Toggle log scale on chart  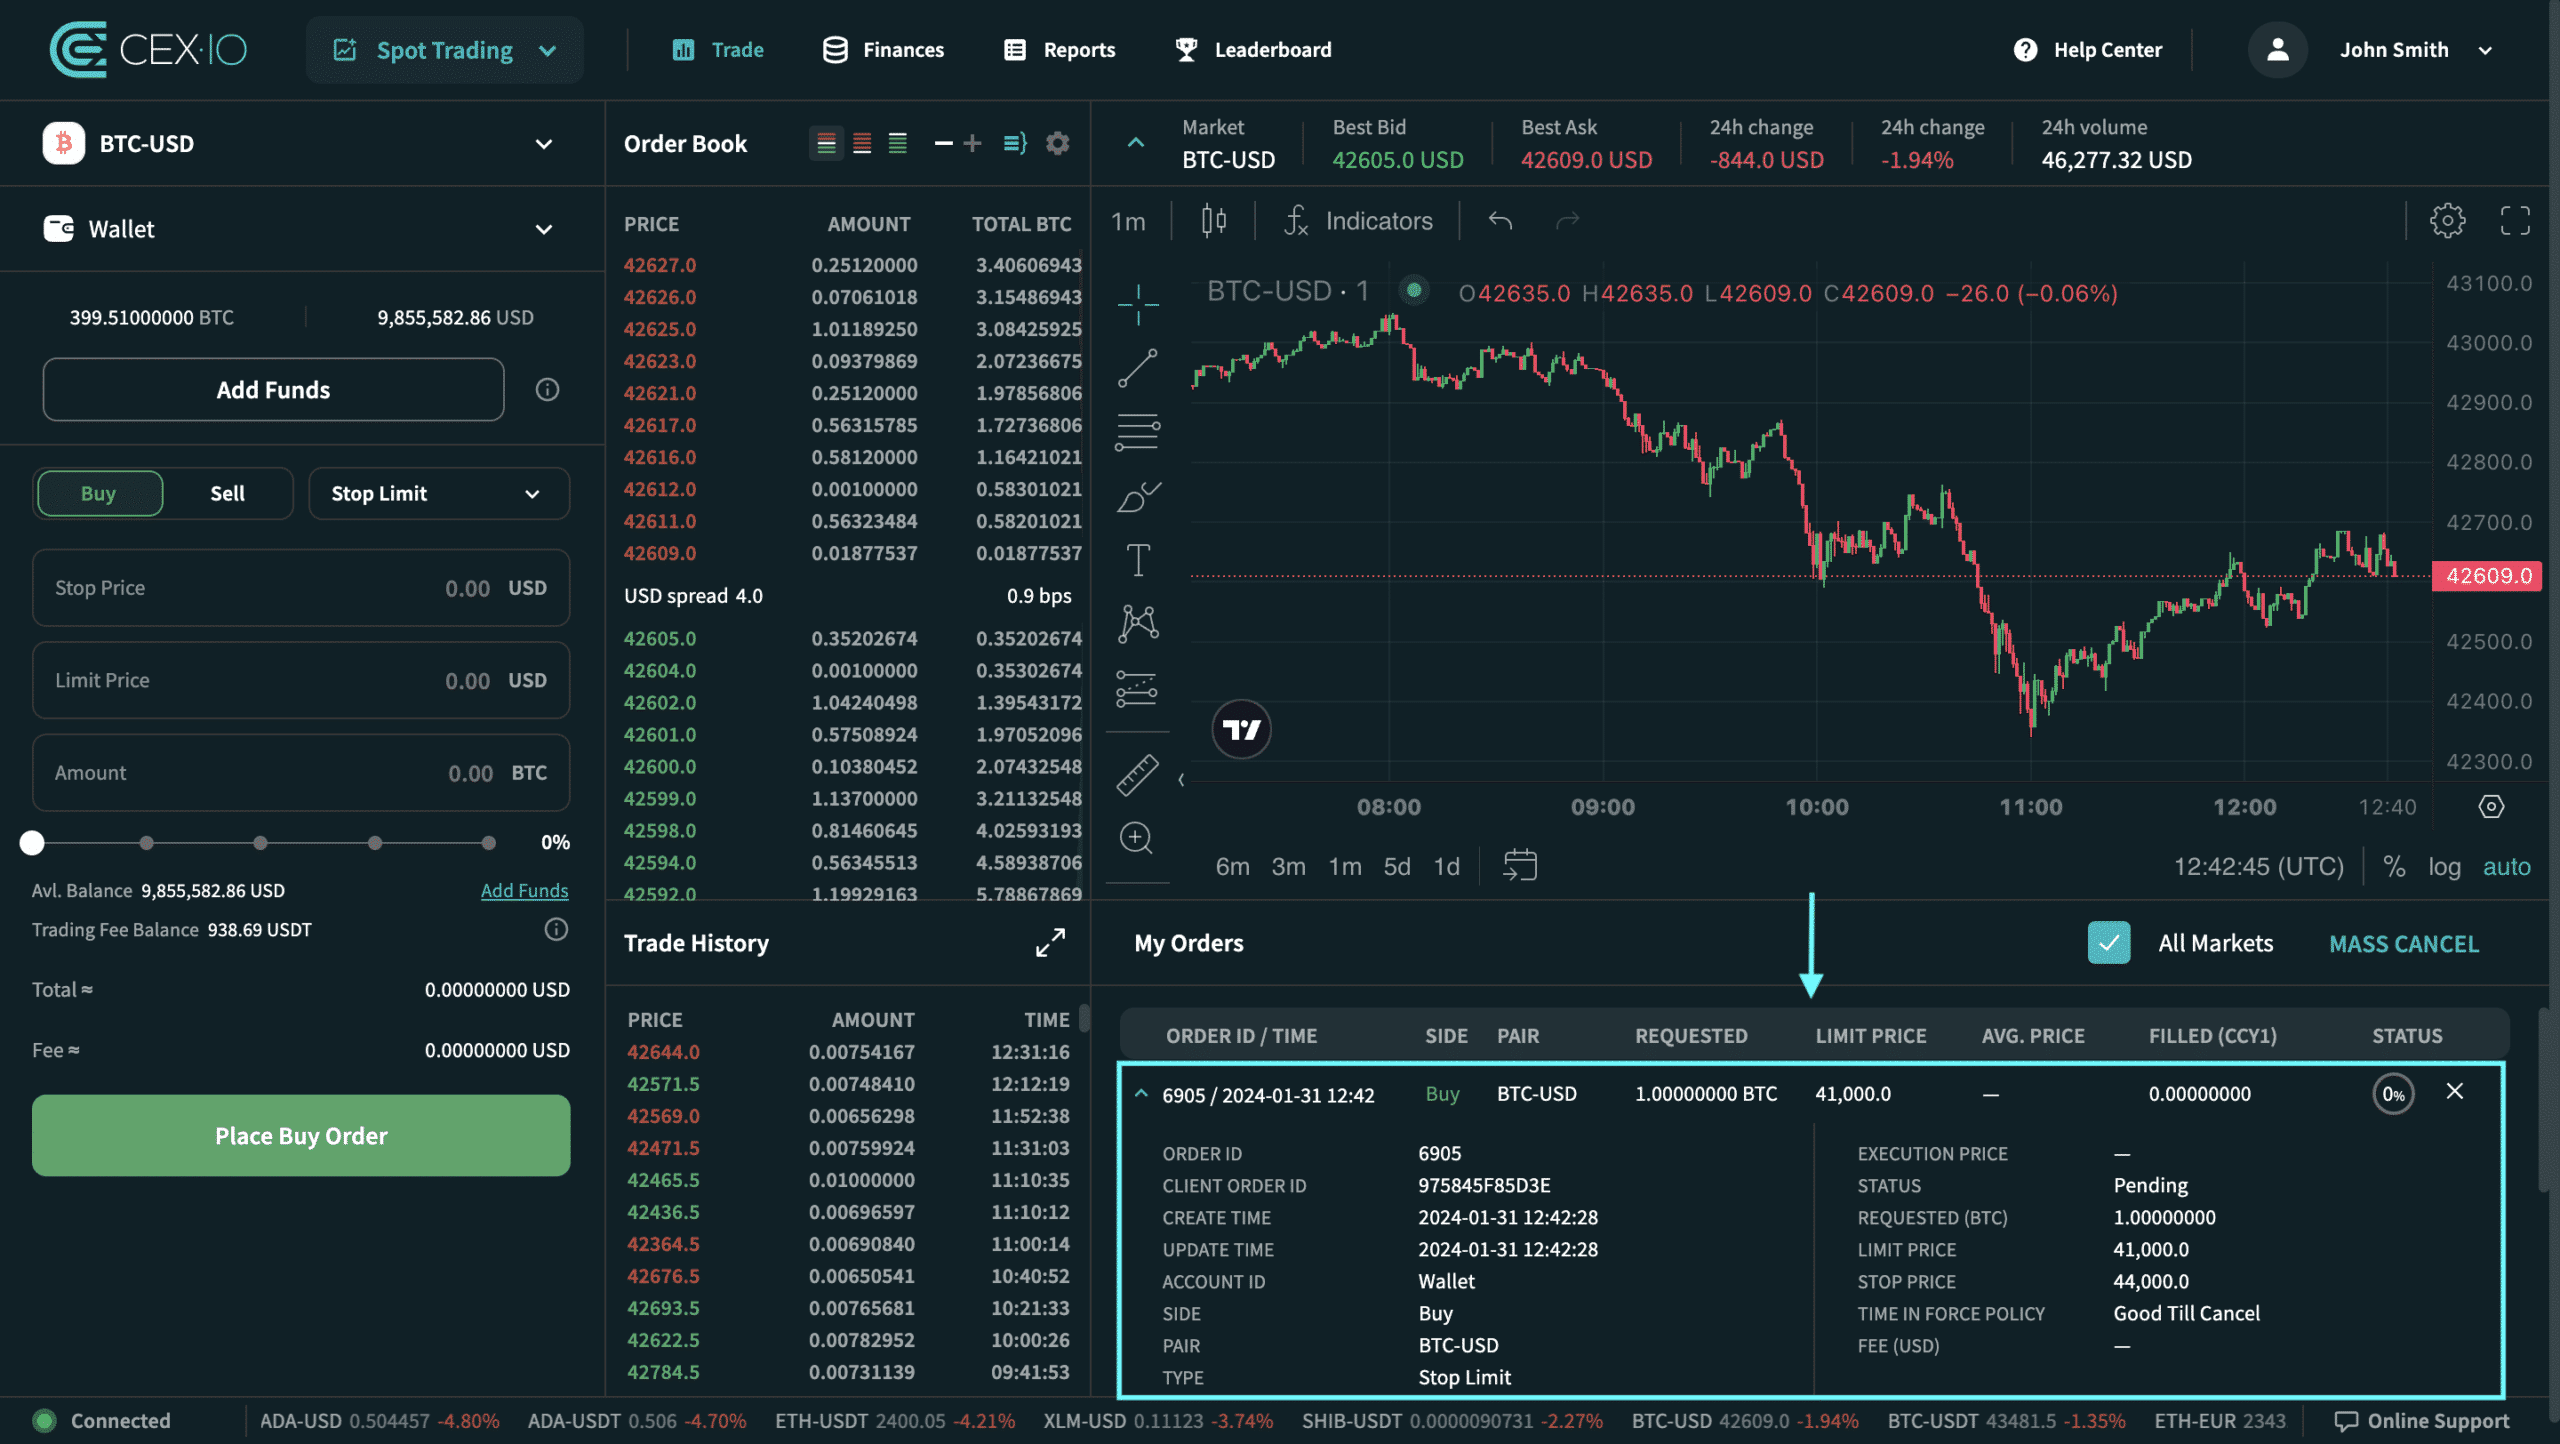click(x=2444, y=866)
